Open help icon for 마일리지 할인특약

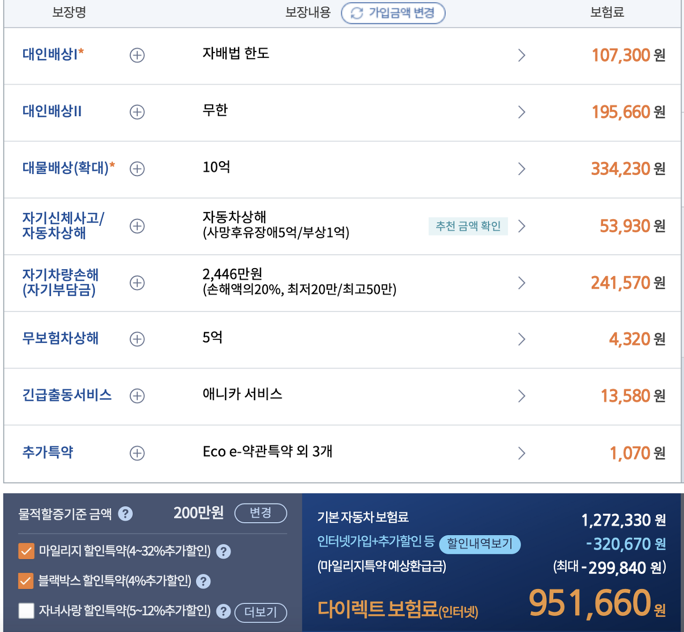[223, 552]
